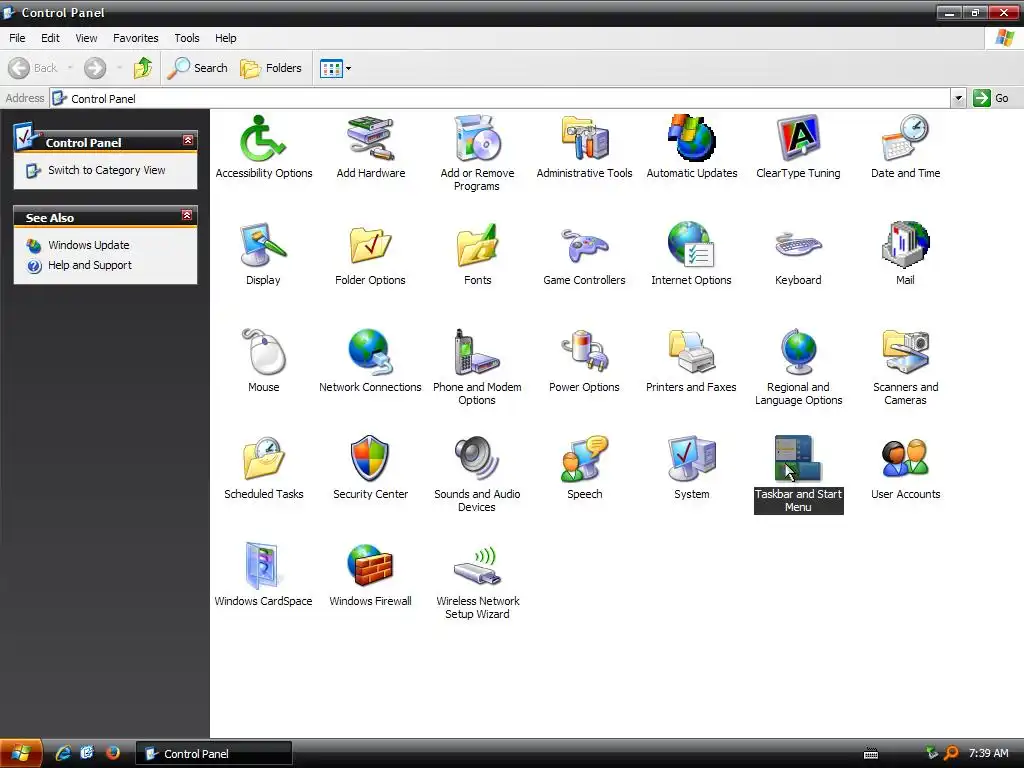Screen dimensions: 1024x768
Task: Select Wireless Network Setup Wizard icon
Action: pos(477,566)
